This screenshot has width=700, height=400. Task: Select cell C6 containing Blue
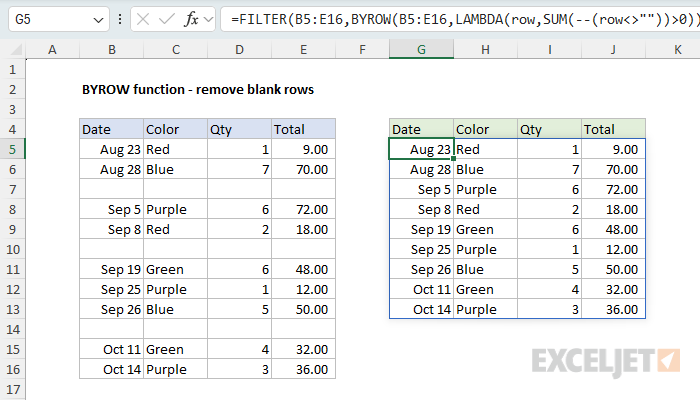coord(175,169)
